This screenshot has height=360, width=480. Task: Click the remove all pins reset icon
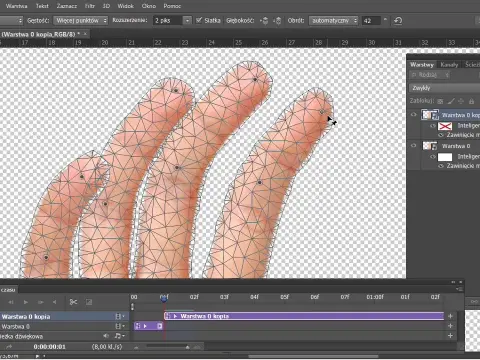click(398, 21)
